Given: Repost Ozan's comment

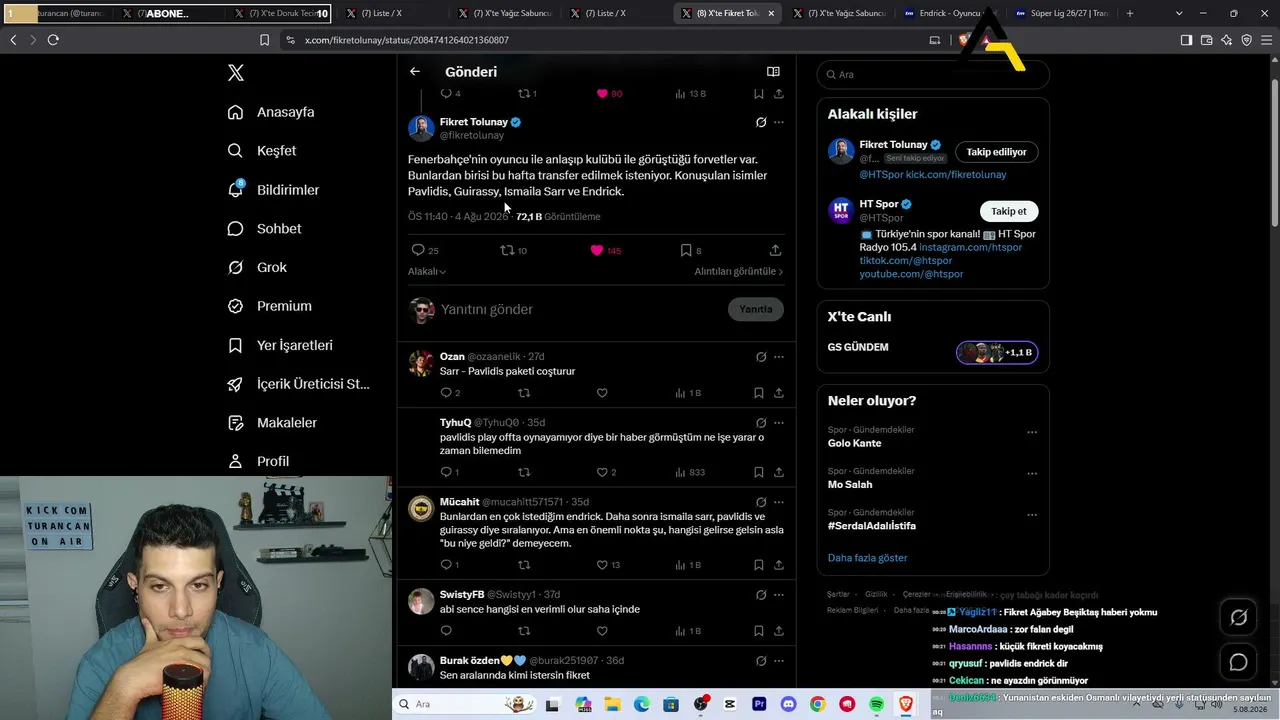Looking at the screenshot, I should (x=524, y=393).
